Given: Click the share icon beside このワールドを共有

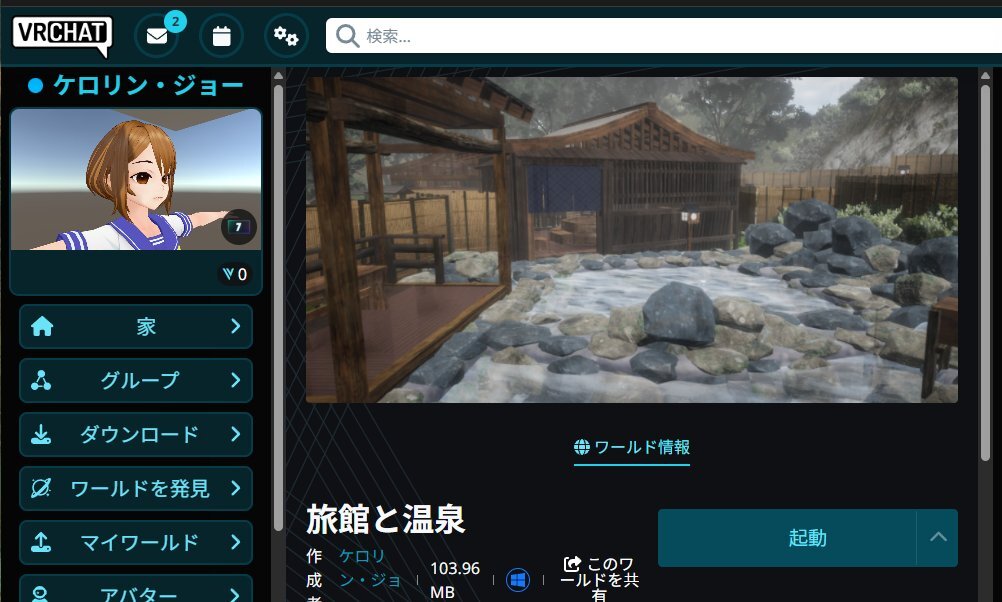Looking at the screenshot, I should [572, 564].
